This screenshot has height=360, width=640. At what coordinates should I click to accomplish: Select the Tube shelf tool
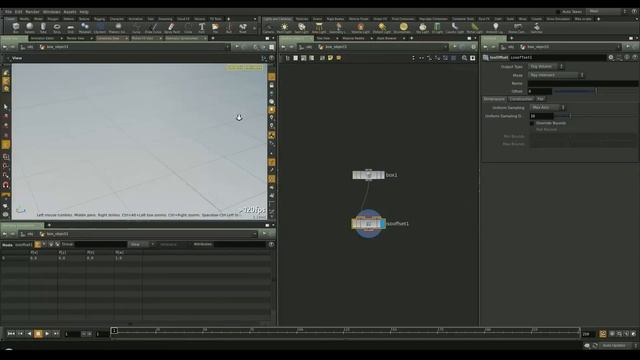coord(43,28)
